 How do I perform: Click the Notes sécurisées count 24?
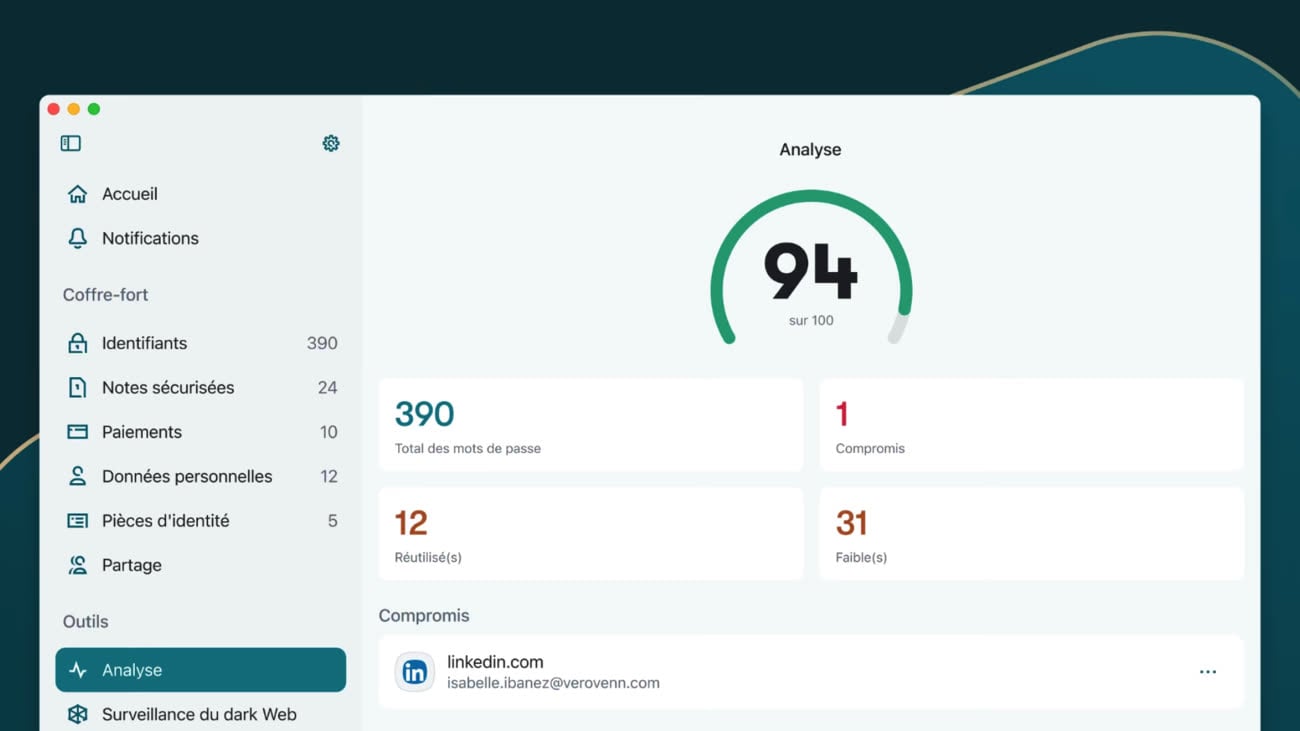click(x=327, y=388)
